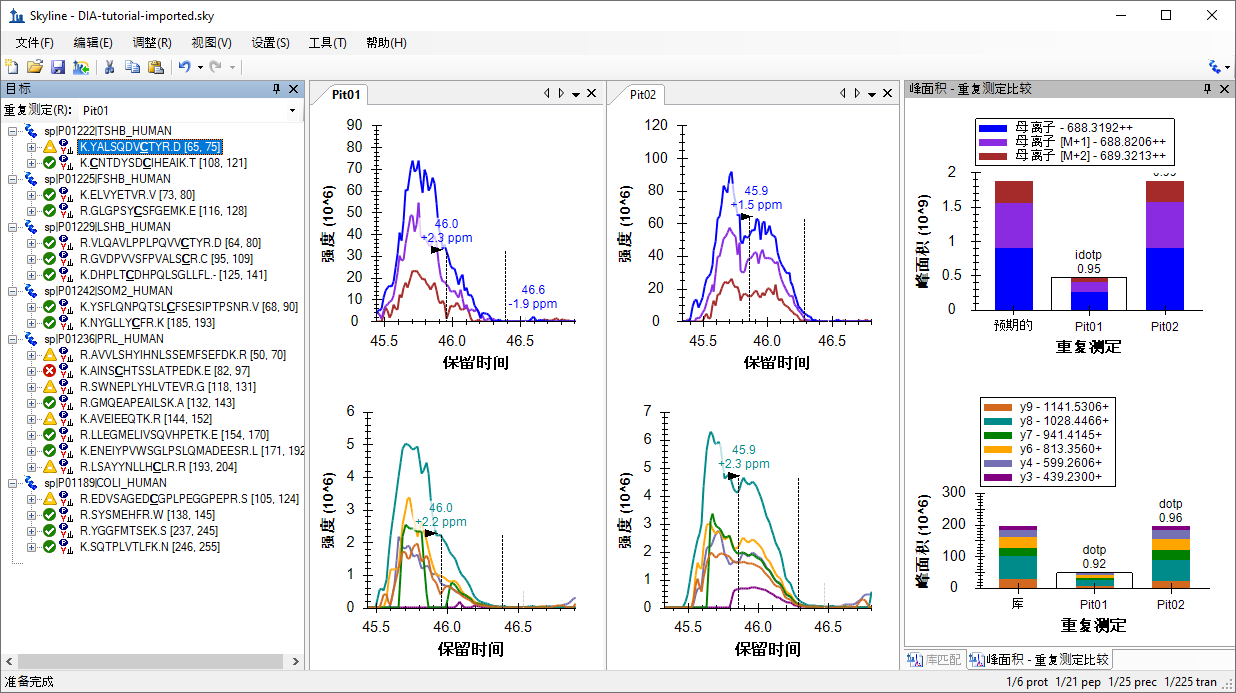
Task: Select the Pit01 chromatogram tab
Action: (x=346, y=95)
